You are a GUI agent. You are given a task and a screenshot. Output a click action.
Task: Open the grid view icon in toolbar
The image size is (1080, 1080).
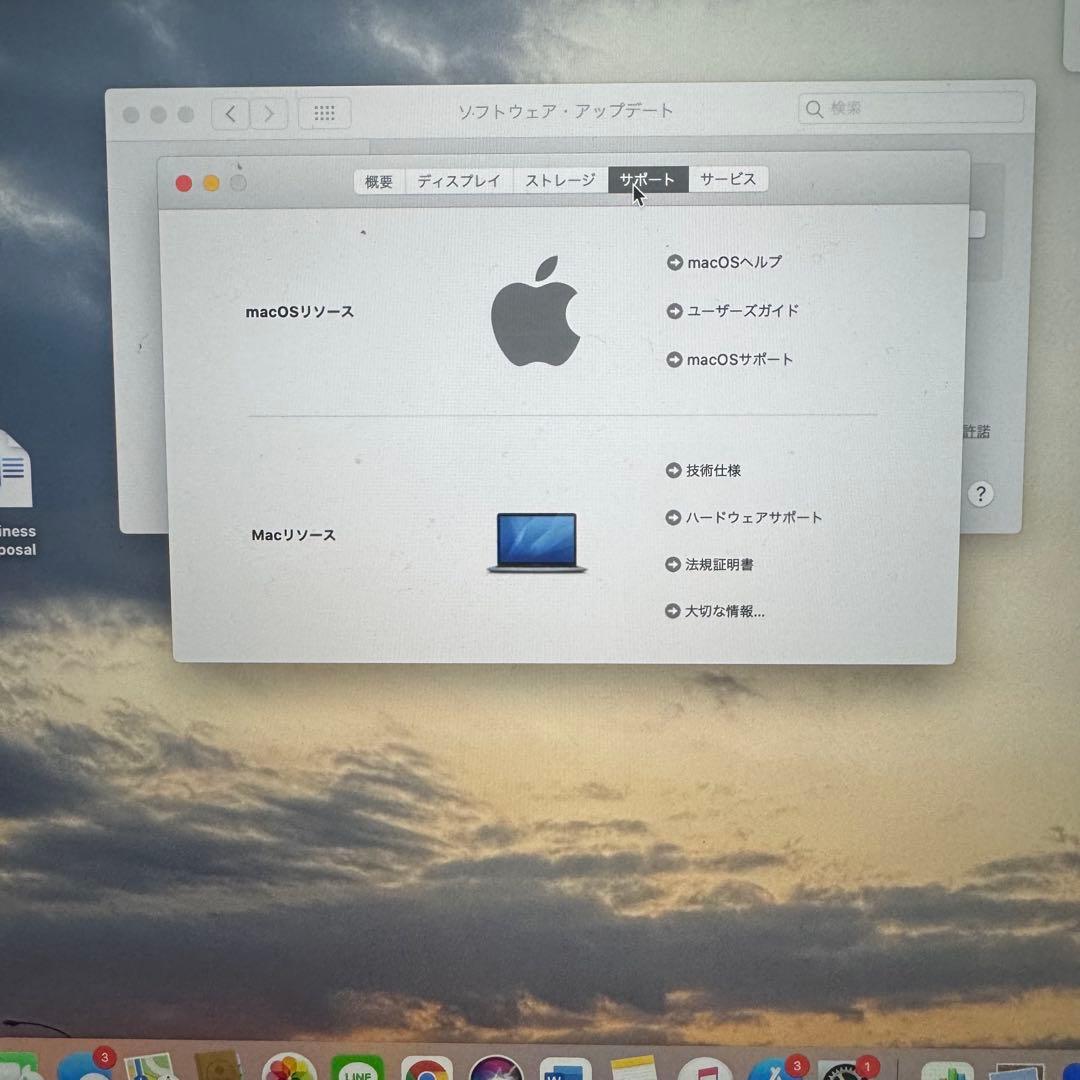[x=324, y=113]
